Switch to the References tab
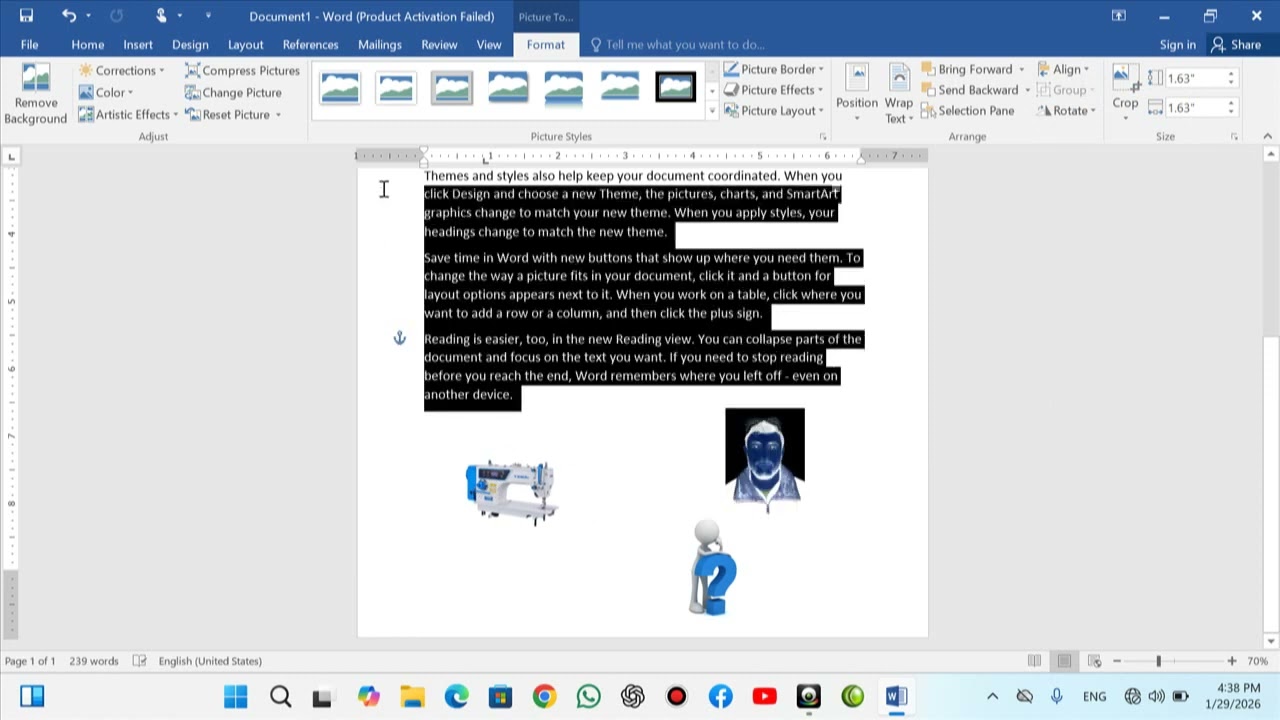The height and width of the screenshot is (720, 1280). (310, 44)
